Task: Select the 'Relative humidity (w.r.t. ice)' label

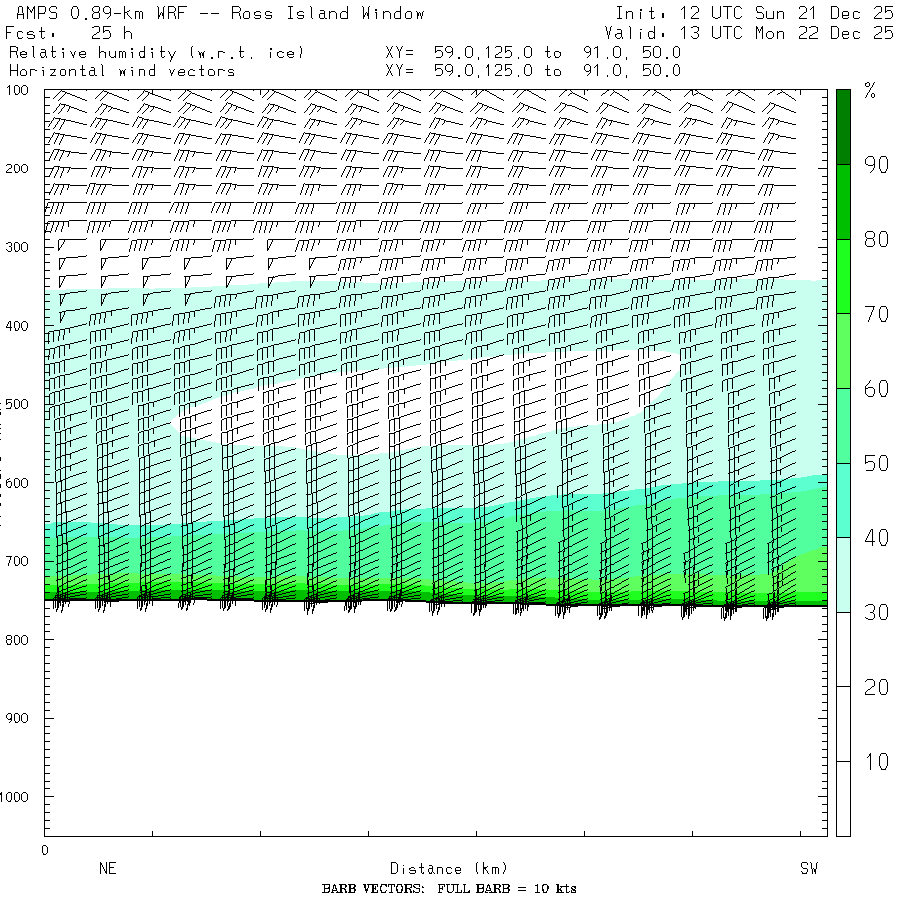Action: pyautogui.click(x=156, y=53)
